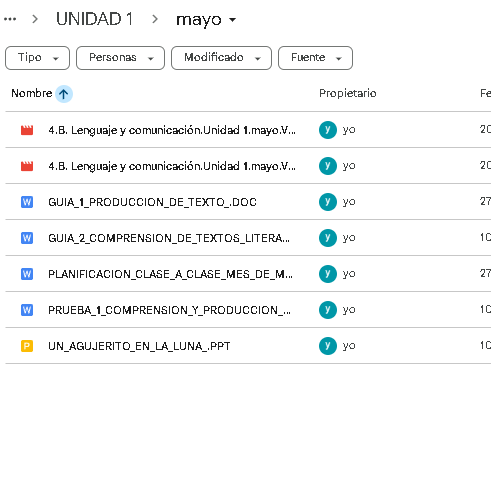Click owner avatar on GUIA_1_PRODUCCION row
The height and width of the screenshot is (478, 491).
(328, 202)
